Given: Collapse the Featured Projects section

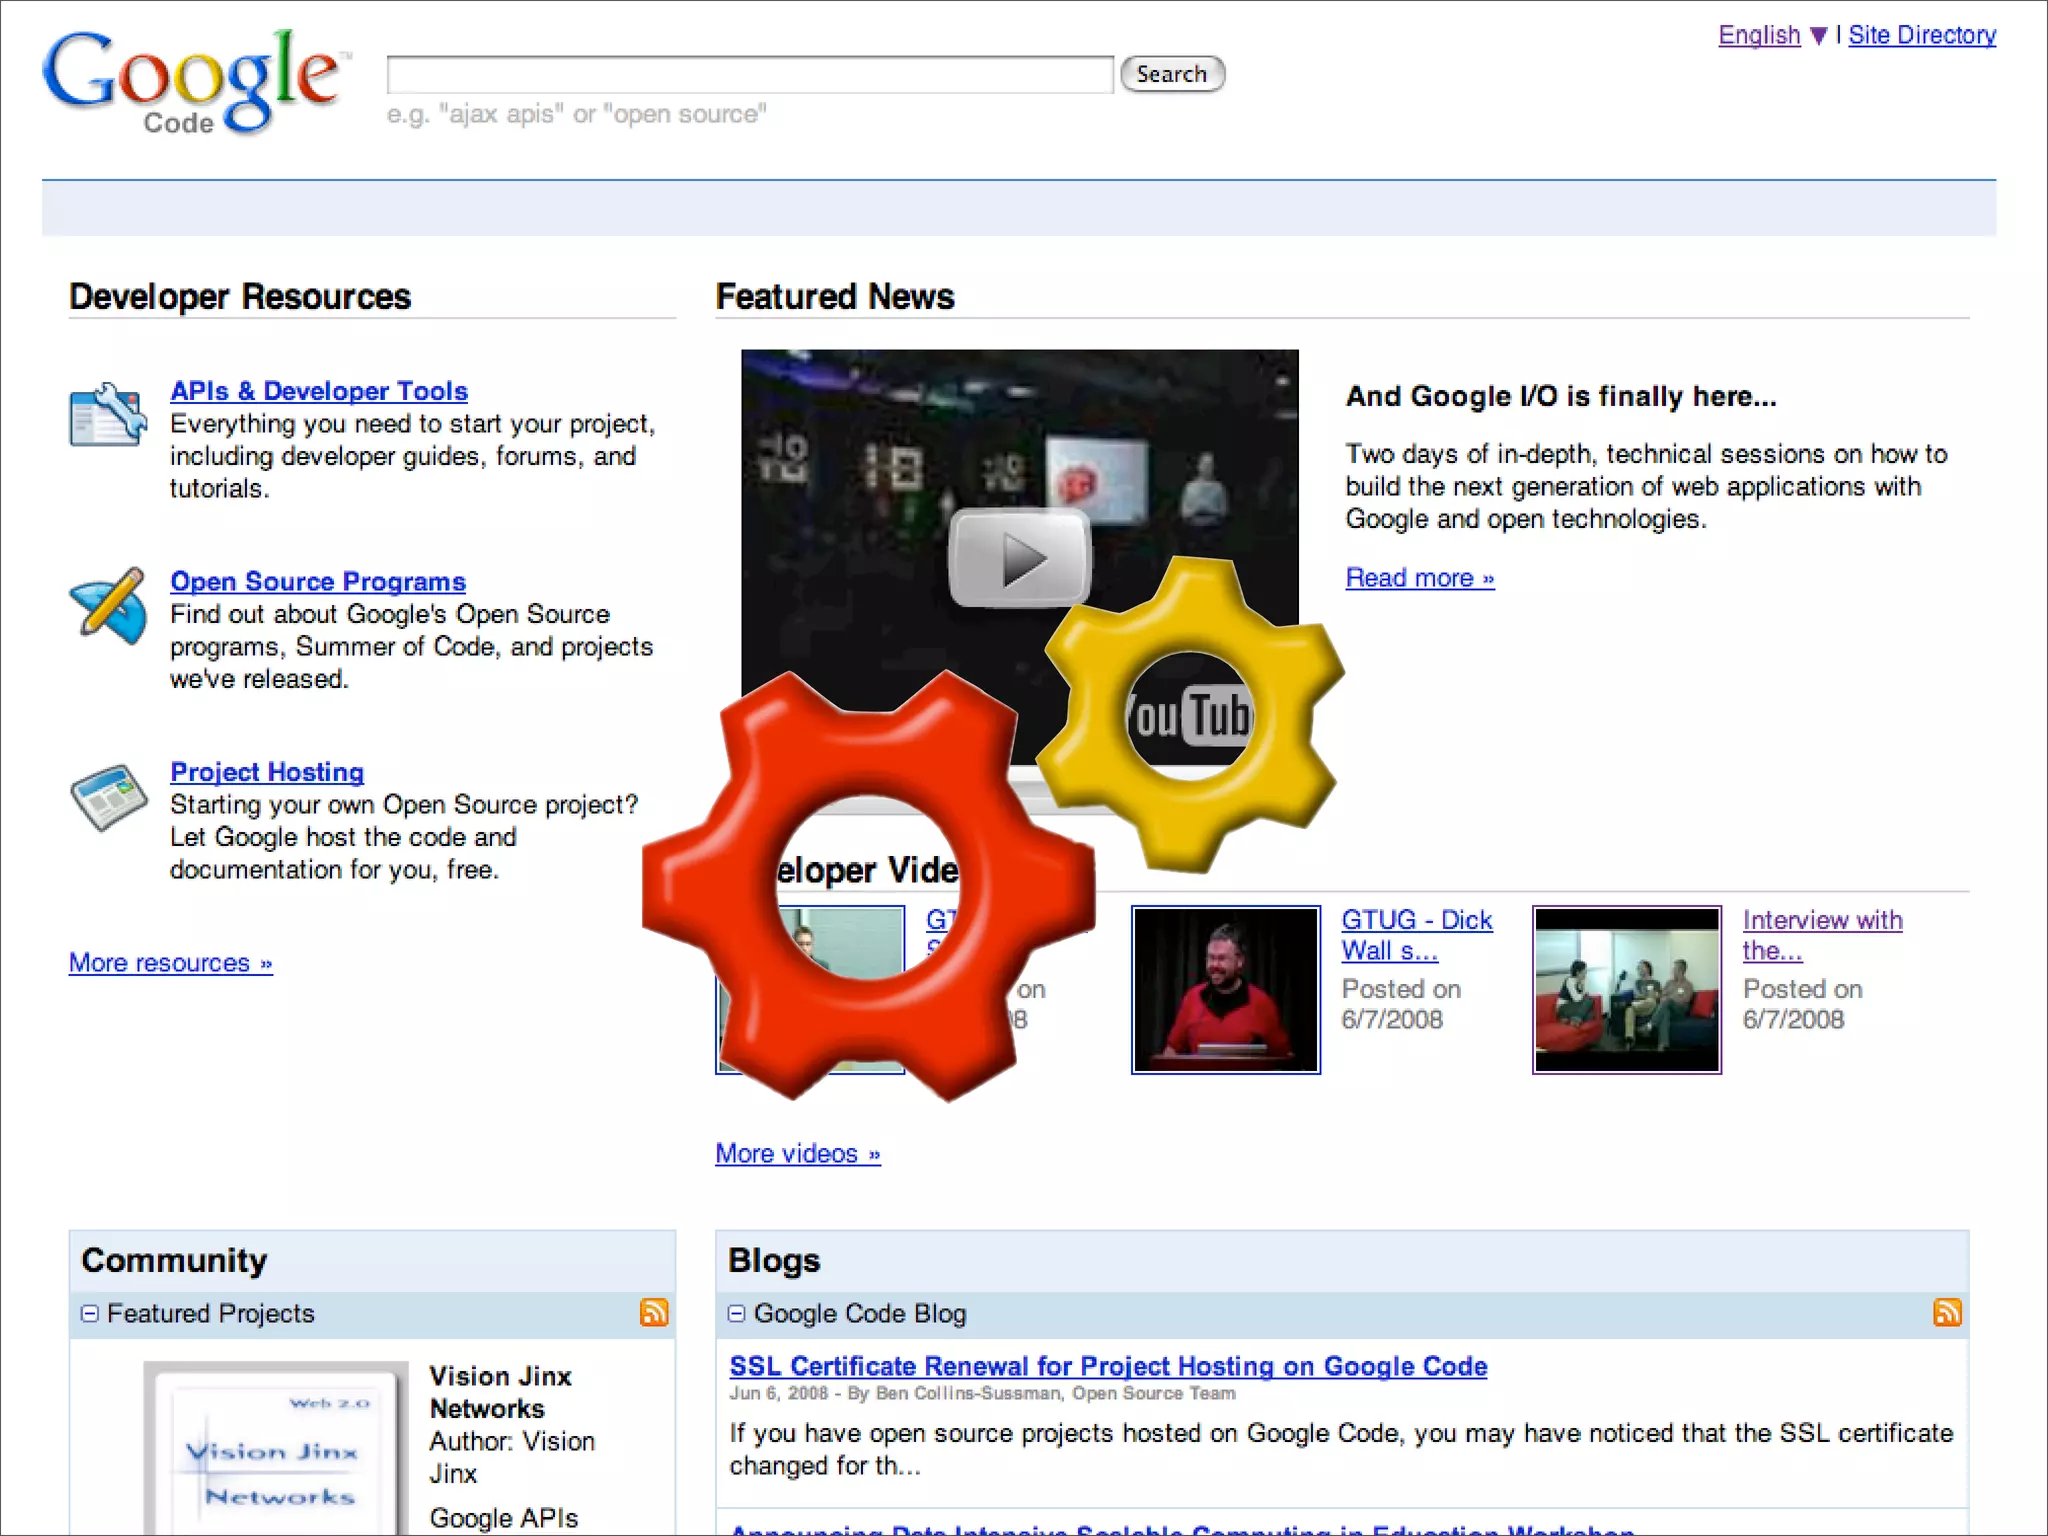Looking at the screenshot, I should (90, 1314).
